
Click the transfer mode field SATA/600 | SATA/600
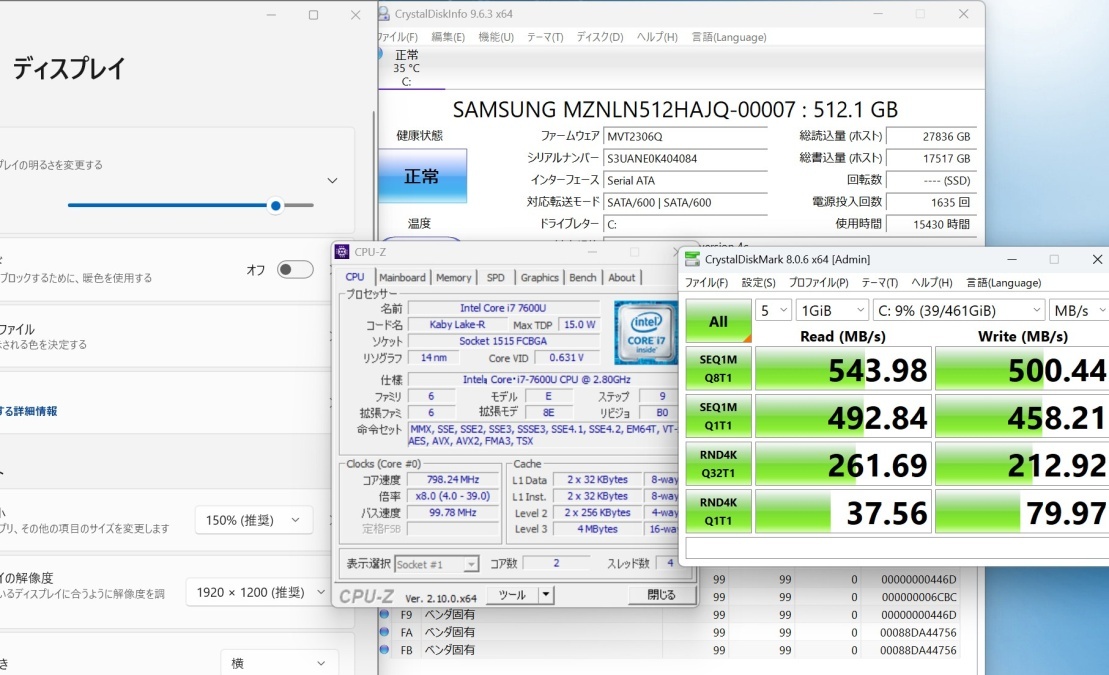click(x=685, y=202)
